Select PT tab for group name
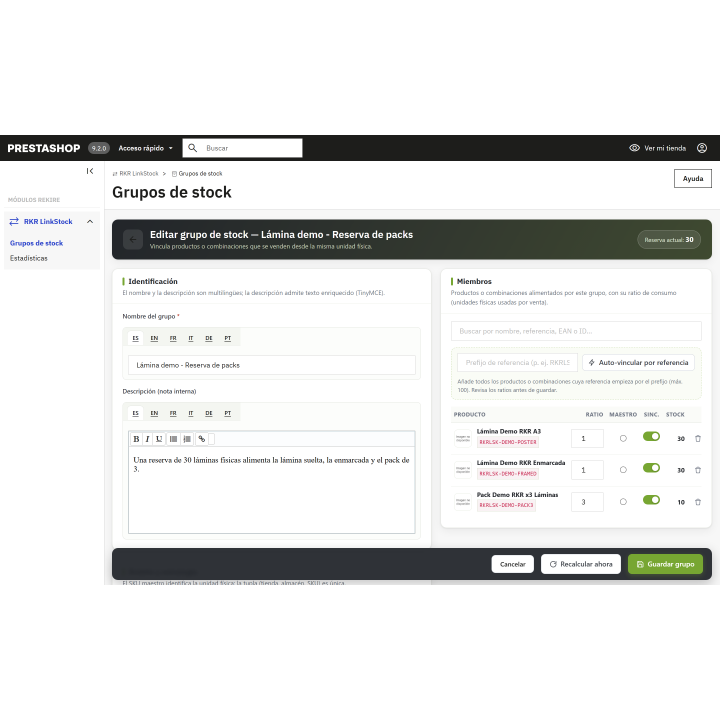Image resolution: width=720 pixels, height=720 pixels. (228, 338)
